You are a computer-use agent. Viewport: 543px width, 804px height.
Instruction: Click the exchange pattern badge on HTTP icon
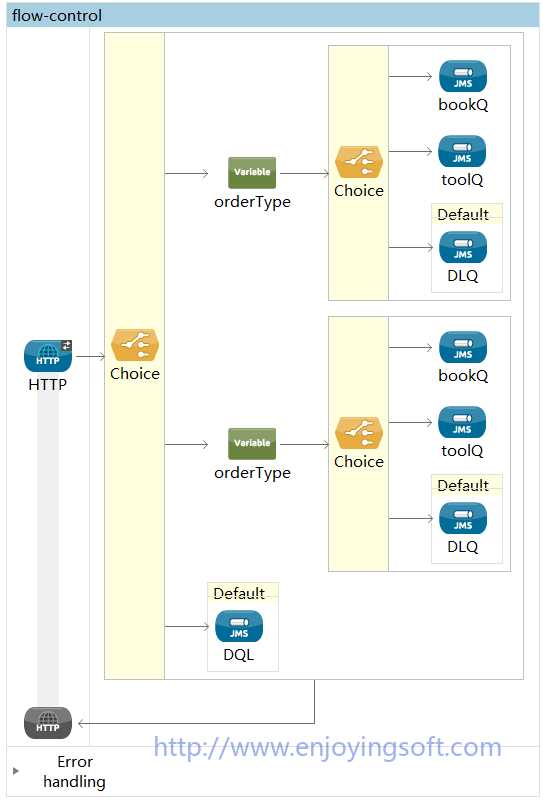tap(67, 346)
